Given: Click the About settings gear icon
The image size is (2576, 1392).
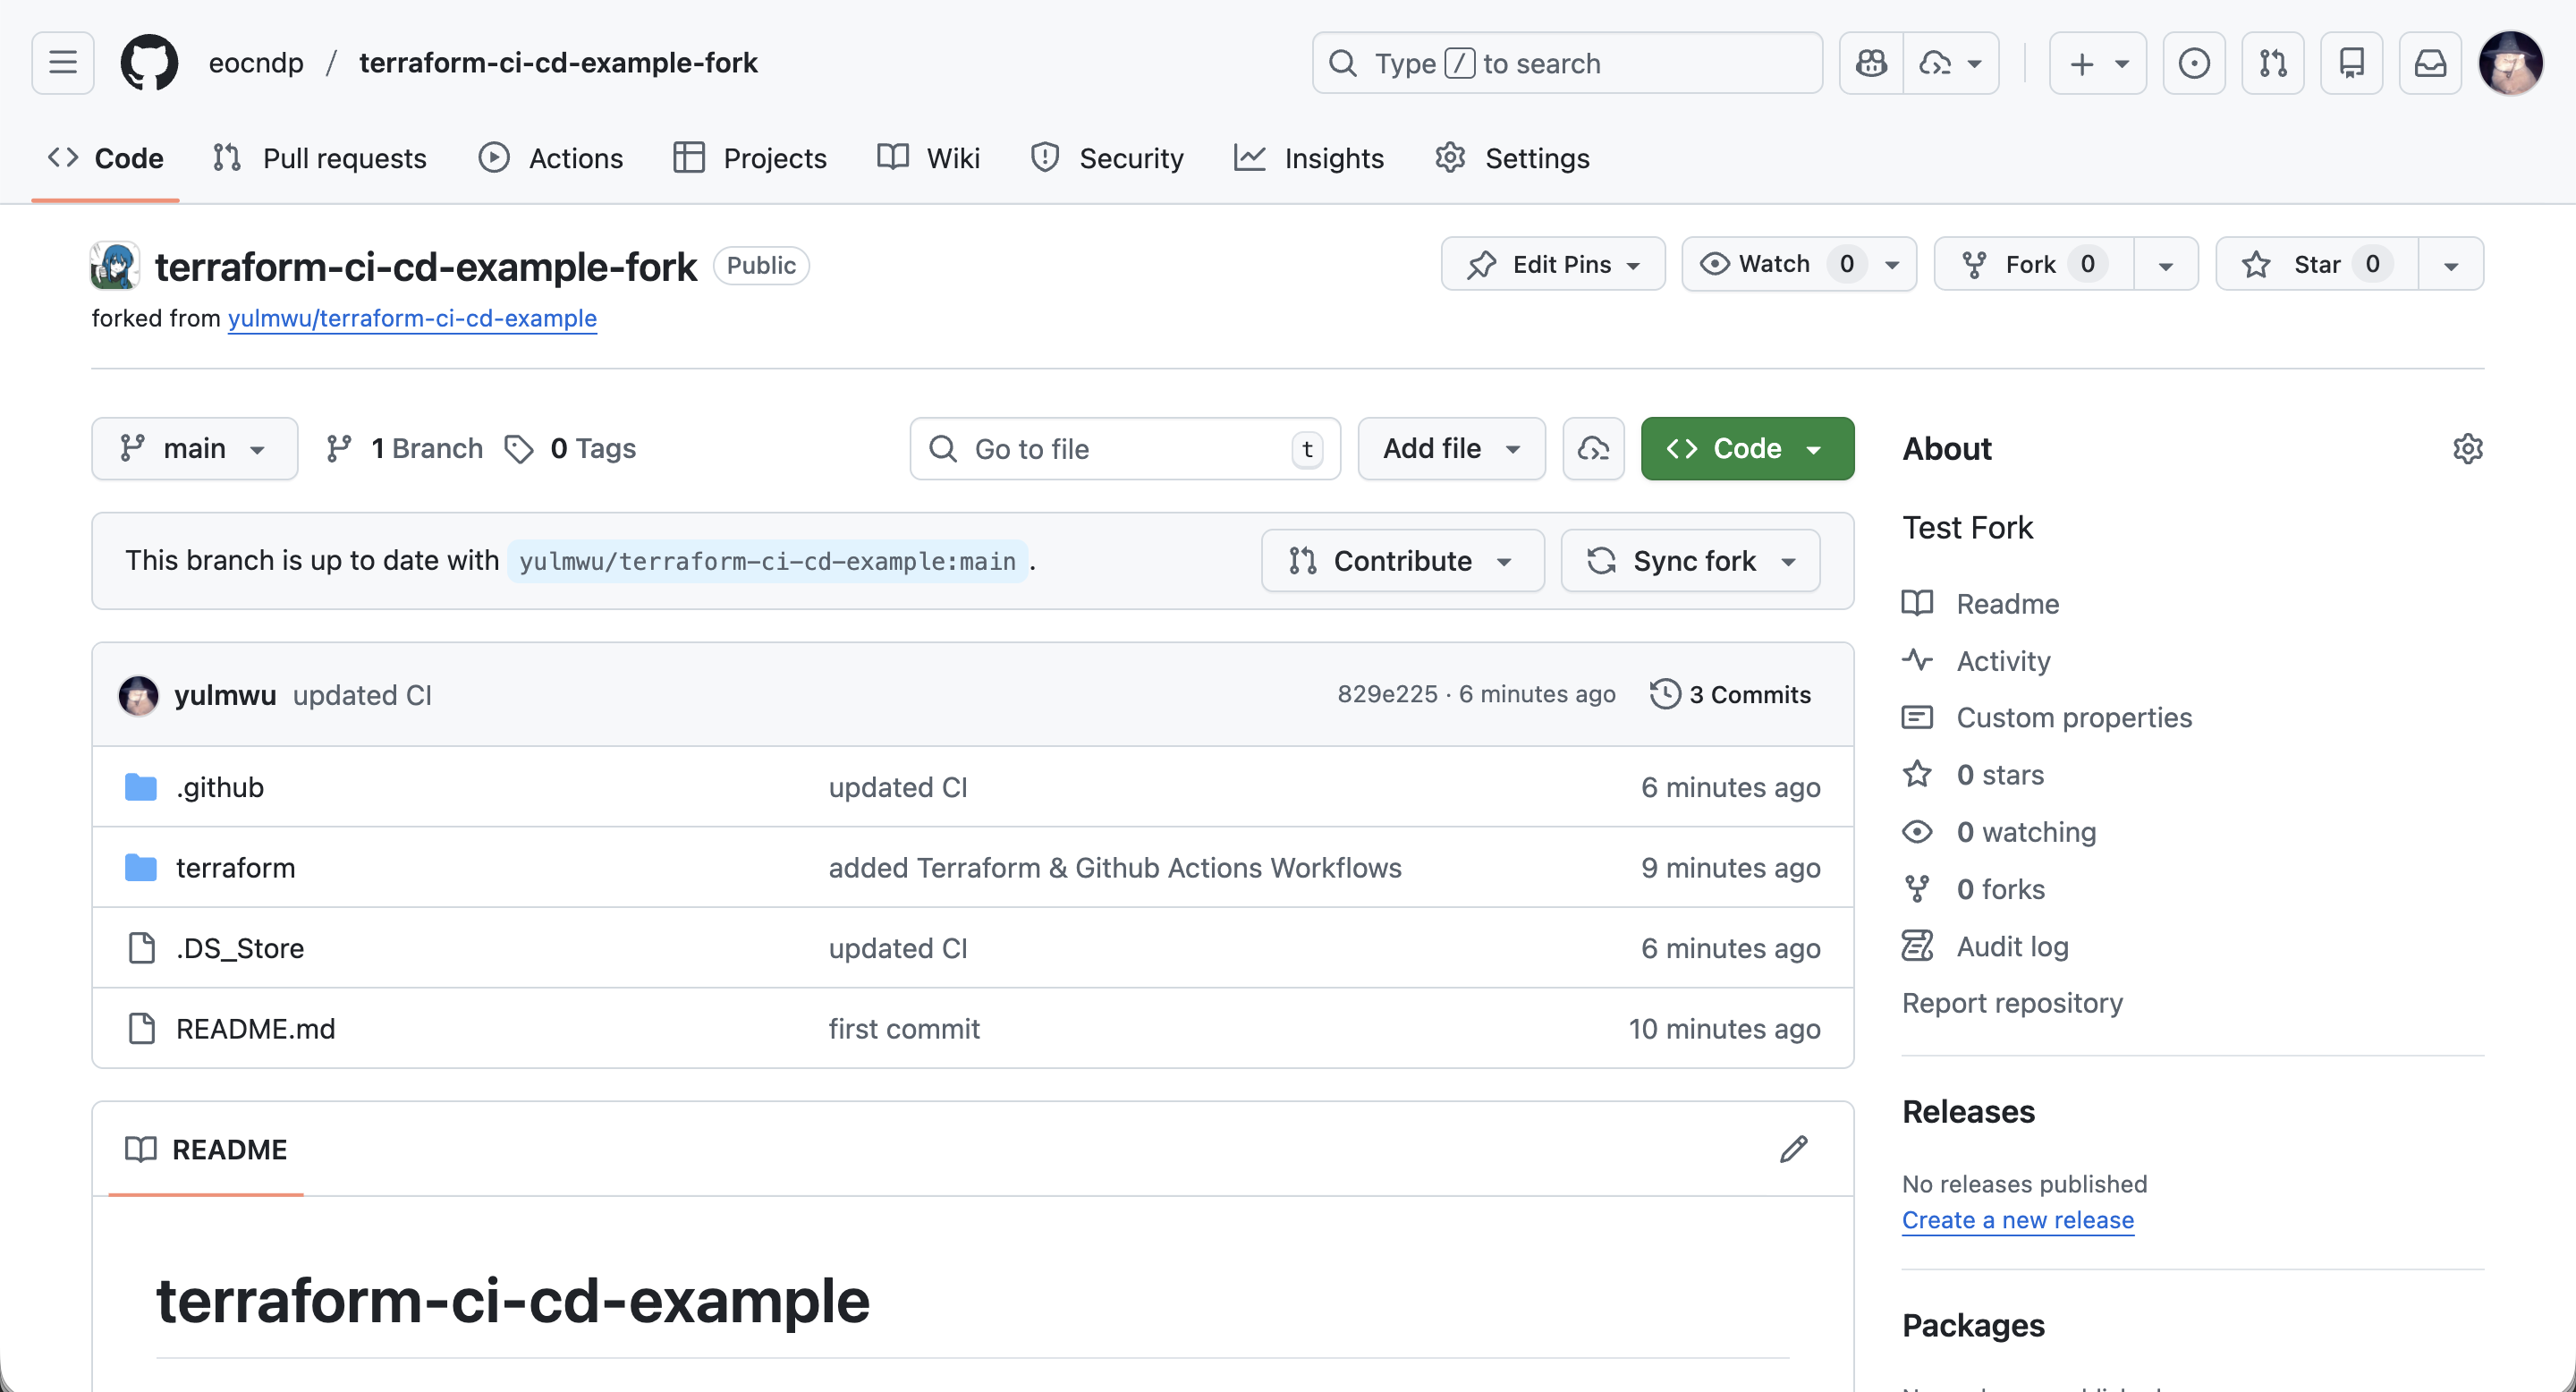Looking at the screenshot, I should pos(2467,449).
